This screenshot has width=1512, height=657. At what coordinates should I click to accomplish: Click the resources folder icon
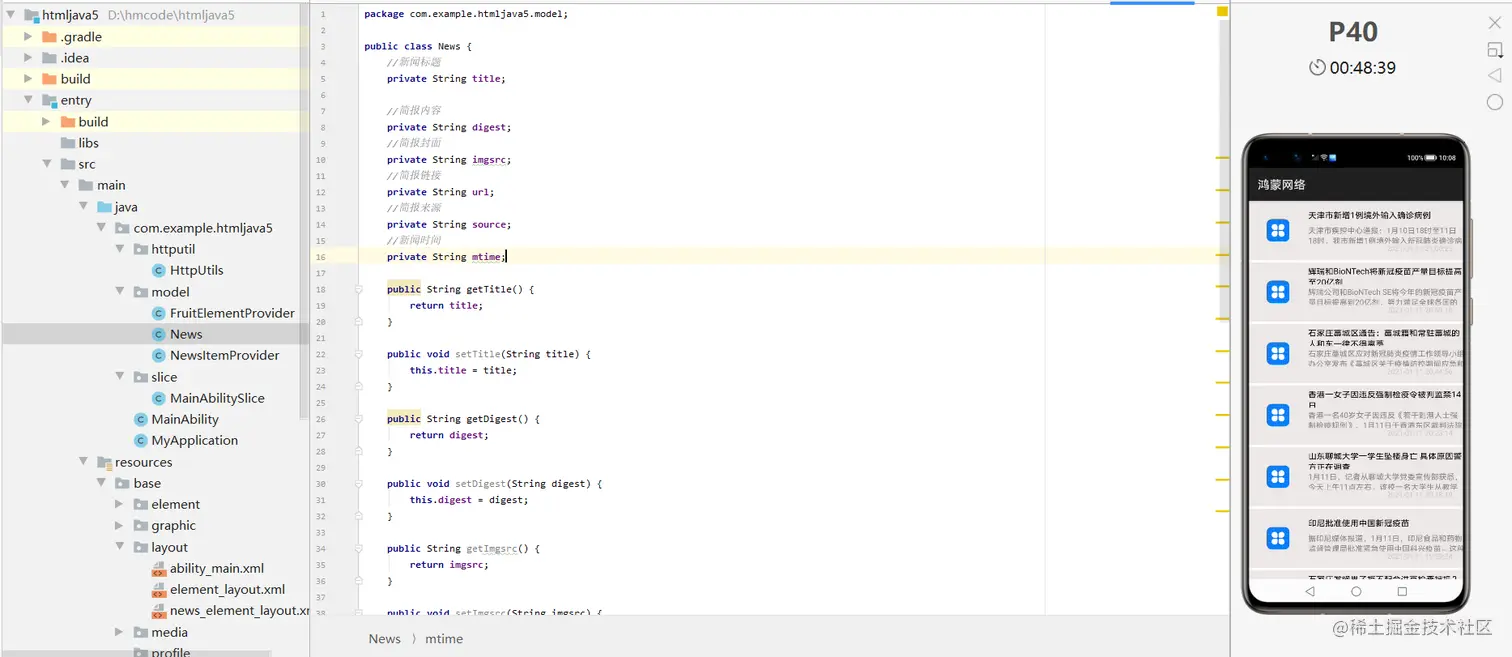(x=104, y=462)
